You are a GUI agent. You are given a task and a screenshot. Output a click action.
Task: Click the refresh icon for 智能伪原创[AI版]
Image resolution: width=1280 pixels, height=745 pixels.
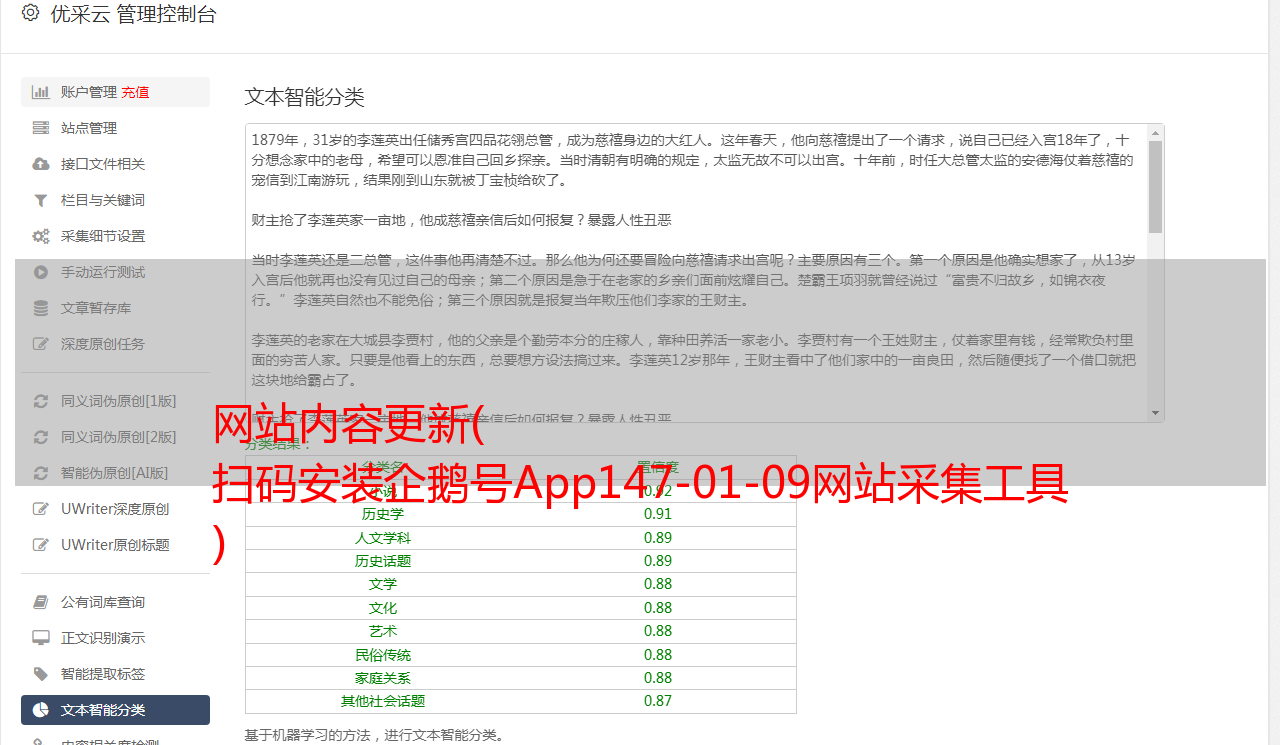coord(41,473)
